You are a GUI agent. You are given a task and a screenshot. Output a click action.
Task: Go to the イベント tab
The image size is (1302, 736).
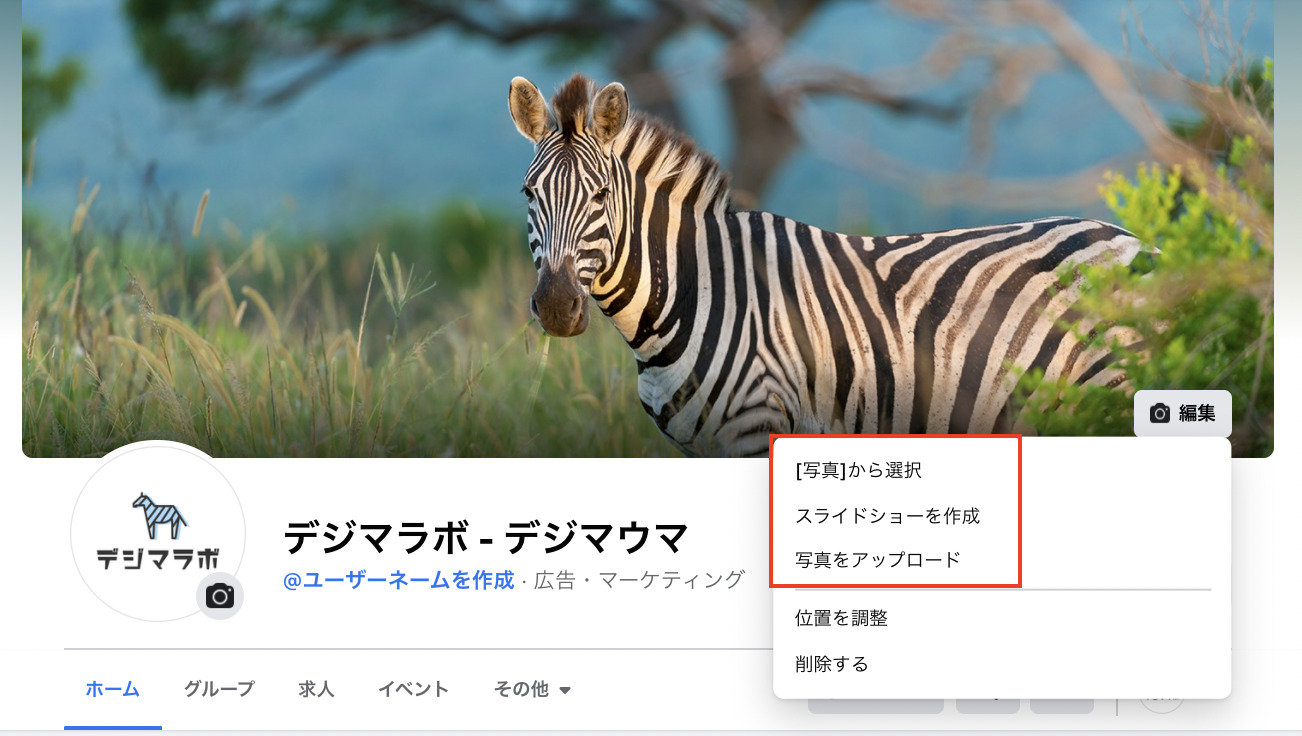[413, 689]
